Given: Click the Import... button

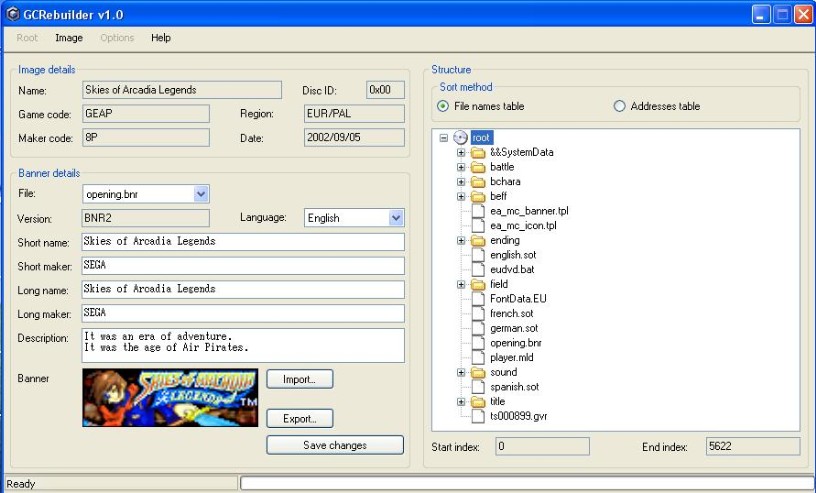Looking at the screenshot, I should tap(300, 379).
